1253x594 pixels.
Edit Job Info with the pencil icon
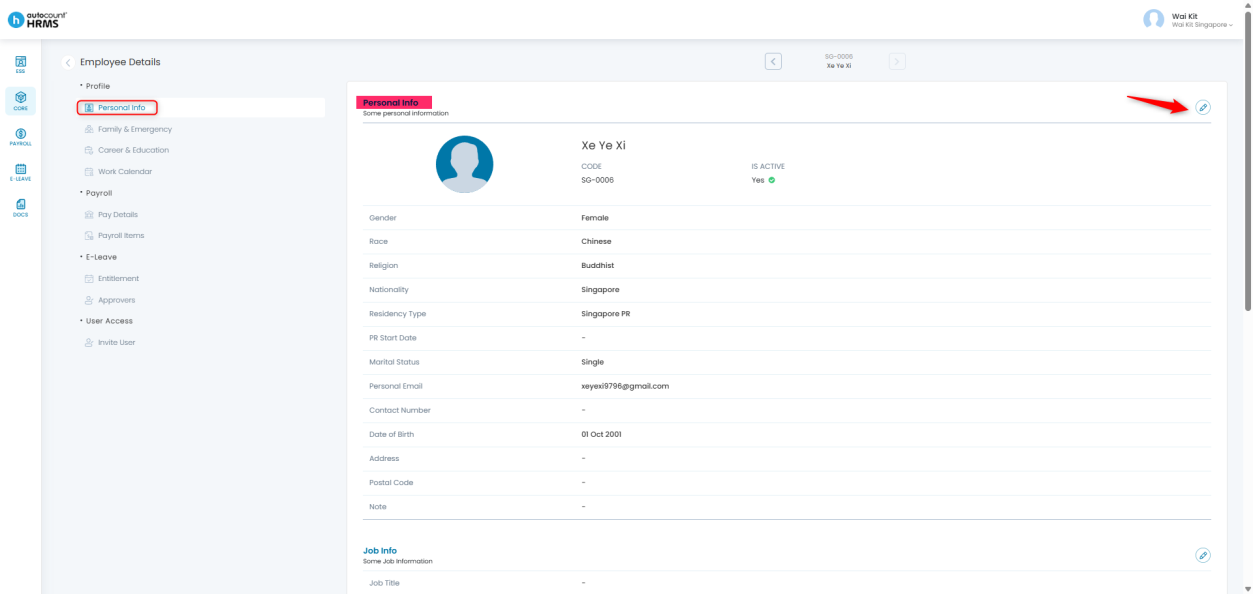1203,555
